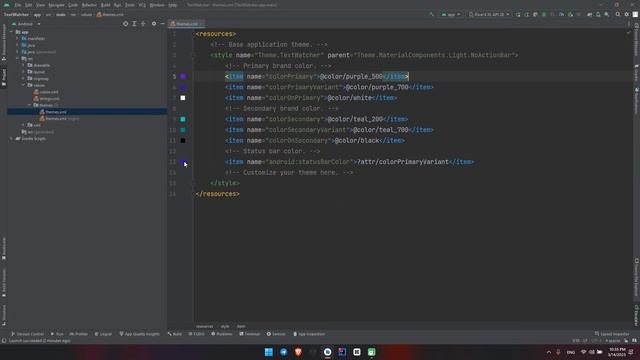Click the green spreadsheet taskbar icon

pos(371,352)
